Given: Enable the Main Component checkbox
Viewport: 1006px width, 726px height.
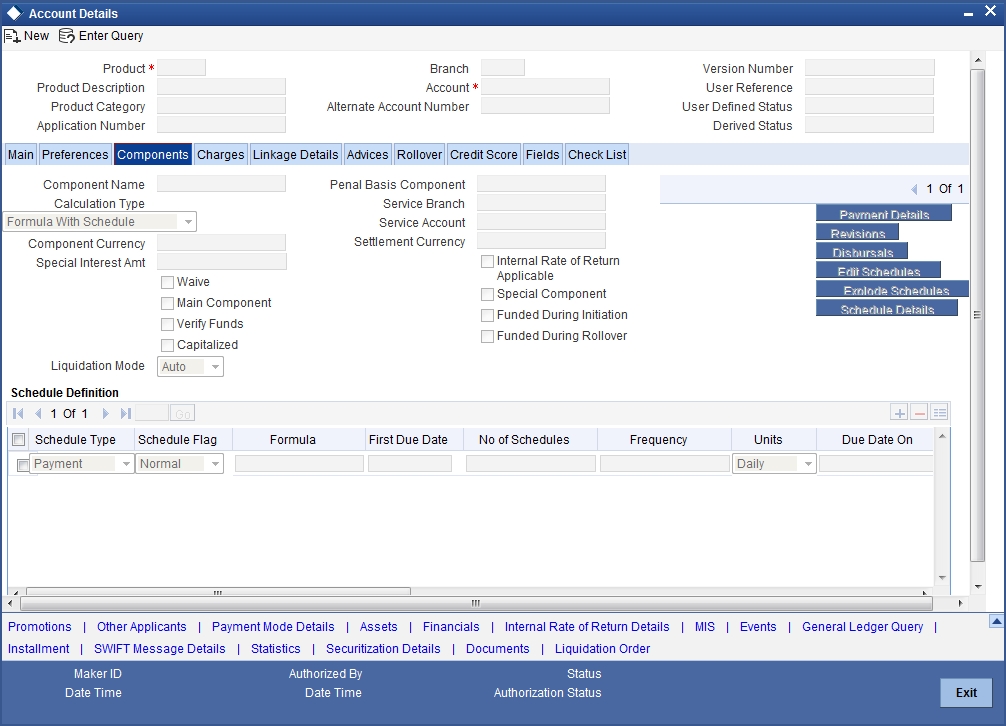Looking at the screenshot, I should (x=167, y=303).
